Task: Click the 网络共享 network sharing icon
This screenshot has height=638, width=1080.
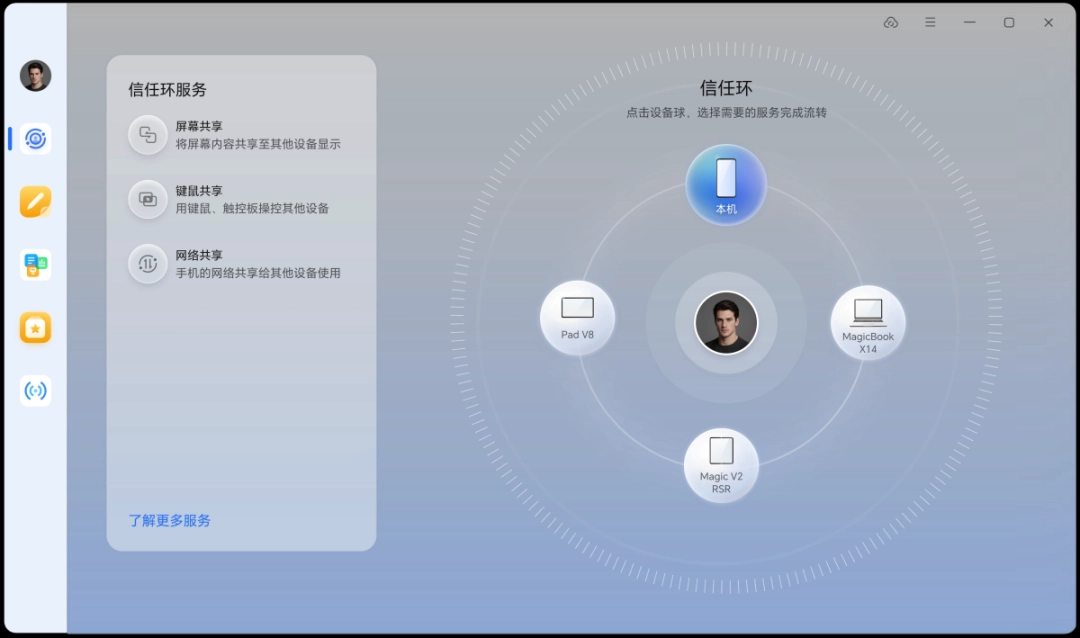Action: pos(147,263)
